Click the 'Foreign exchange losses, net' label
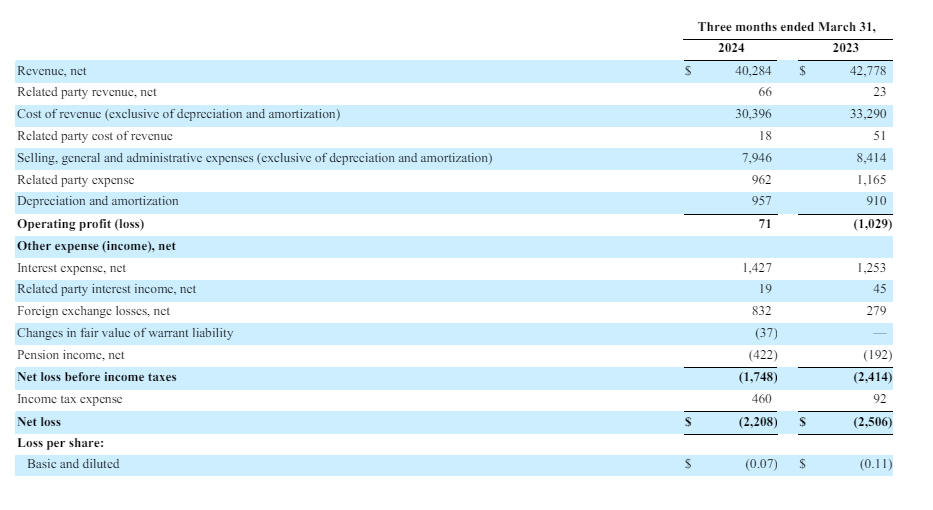The width and height of the screenshot is (933, 510). (x=94, y=311)
